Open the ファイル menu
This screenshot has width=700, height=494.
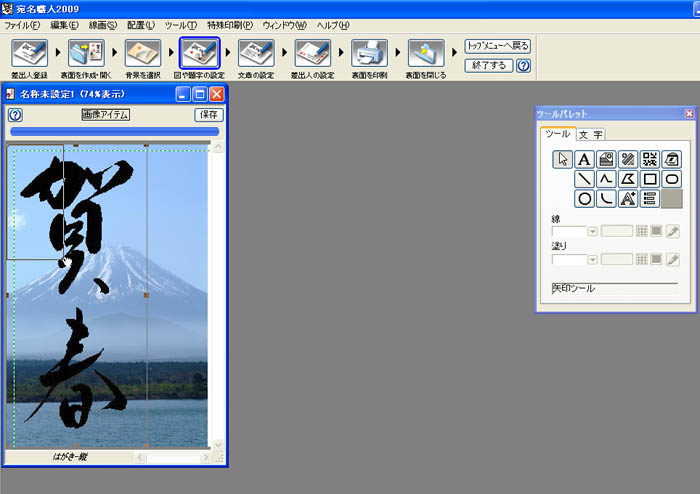23,24
